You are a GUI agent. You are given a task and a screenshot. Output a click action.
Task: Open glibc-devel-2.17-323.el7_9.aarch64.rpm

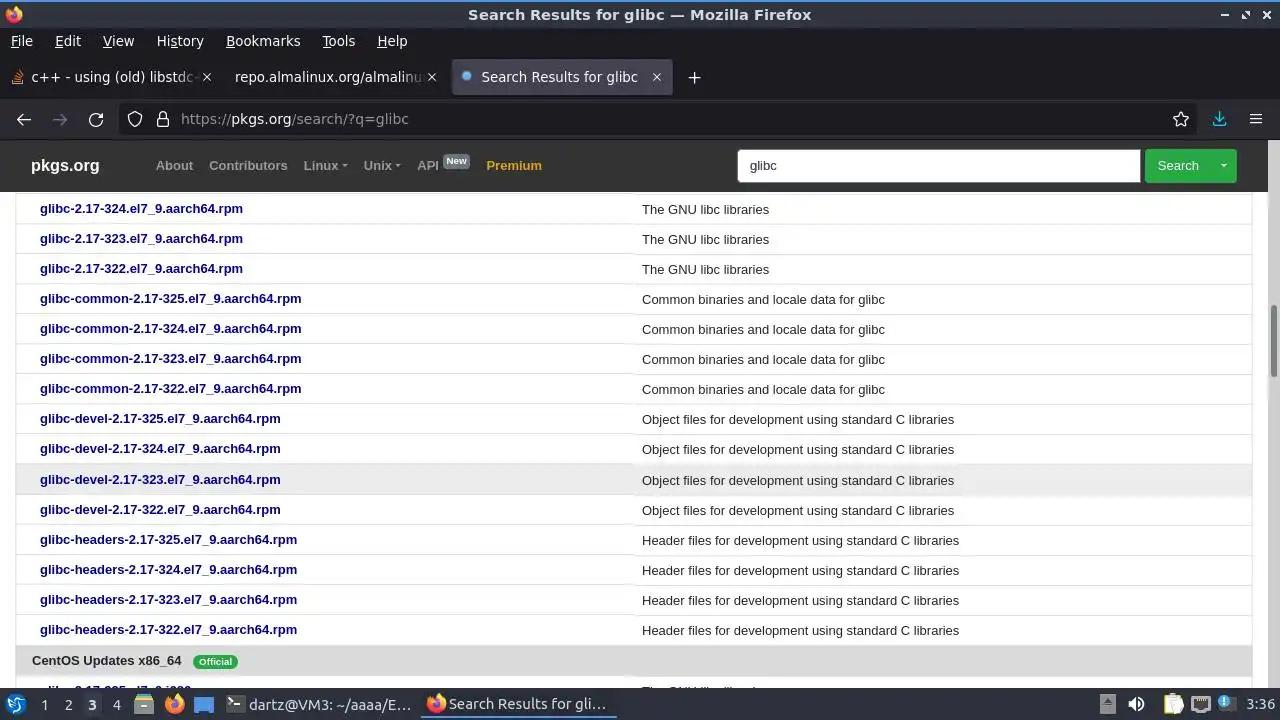pyautogui.click(x=160, y=480)
